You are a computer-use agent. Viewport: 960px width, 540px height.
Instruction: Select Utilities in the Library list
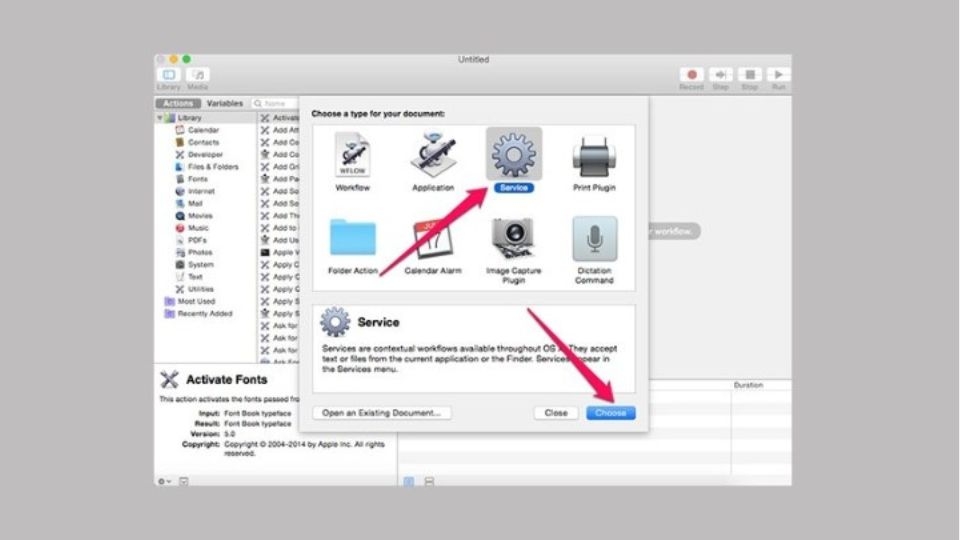point(200,289)
